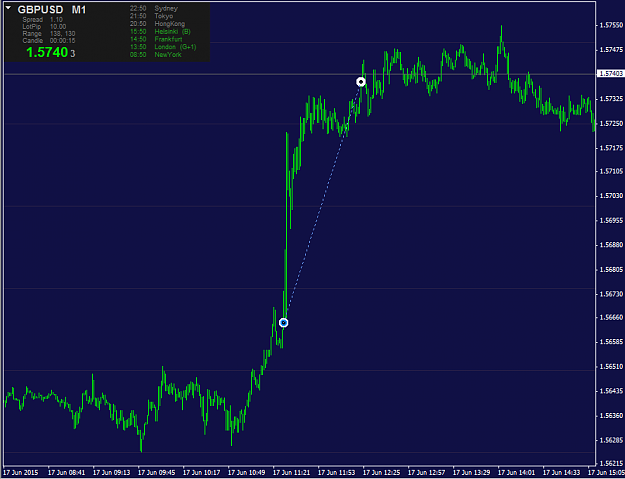Click the 17 Jun 13:29 time label

coord(472,473)
